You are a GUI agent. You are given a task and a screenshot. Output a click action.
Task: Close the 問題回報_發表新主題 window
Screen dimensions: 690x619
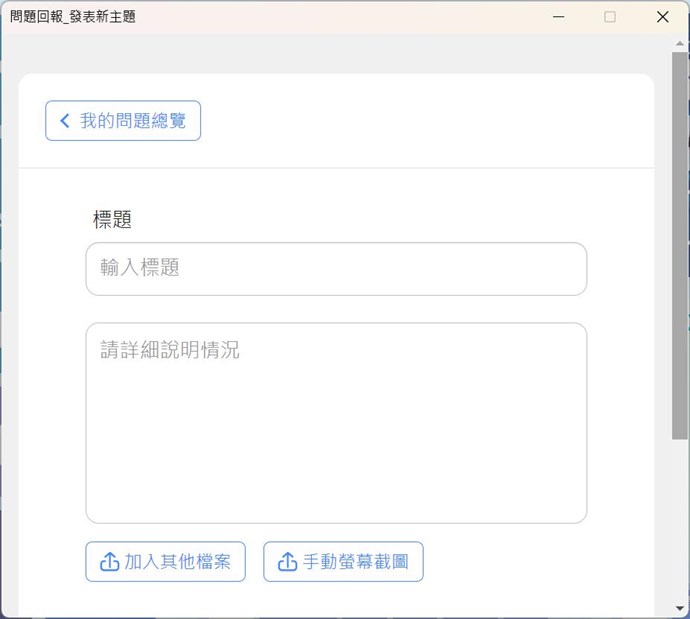tap(662, 17)
